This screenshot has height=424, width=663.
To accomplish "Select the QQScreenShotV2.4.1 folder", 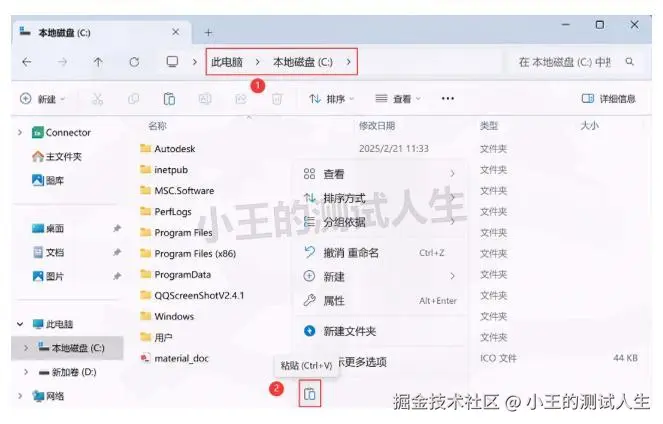I will tap(192, 295).
